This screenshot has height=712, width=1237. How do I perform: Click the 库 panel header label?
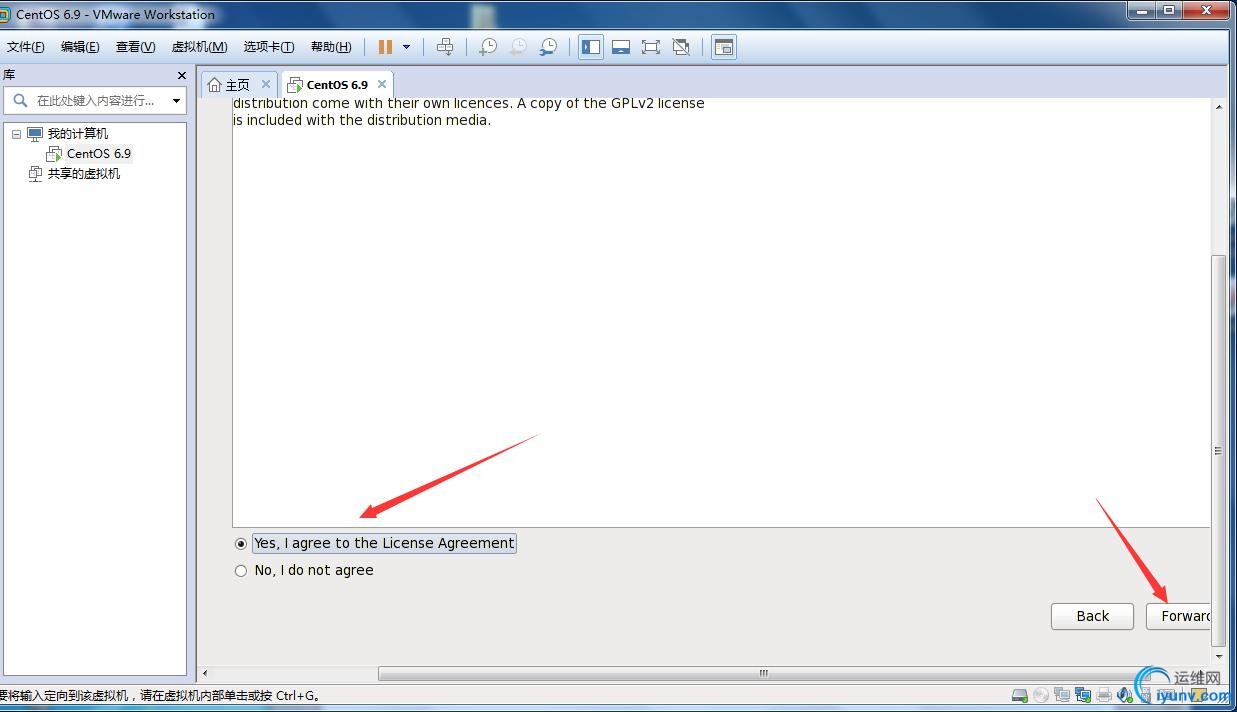[9, 75]
